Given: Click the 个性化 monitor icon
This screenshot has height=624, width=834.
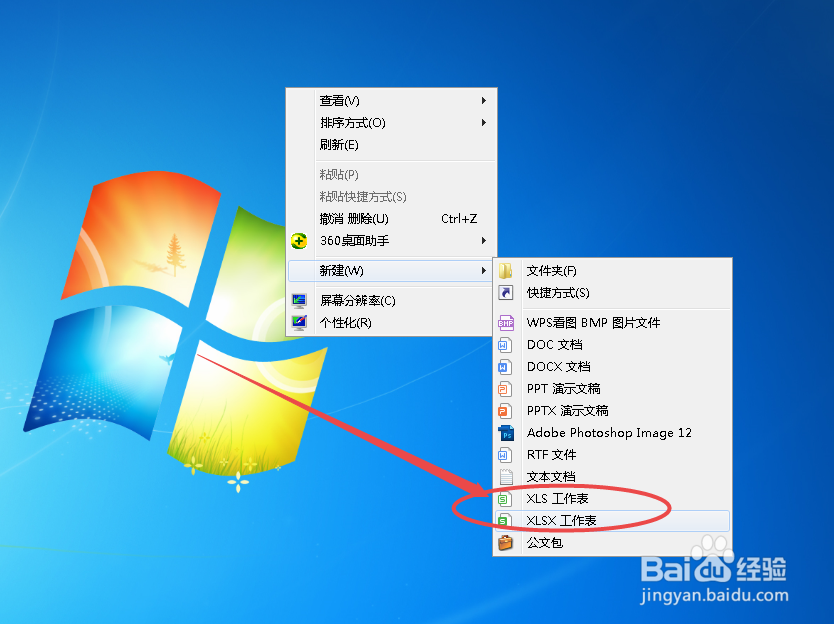Looking at the screenshot, I should point(299,322).
